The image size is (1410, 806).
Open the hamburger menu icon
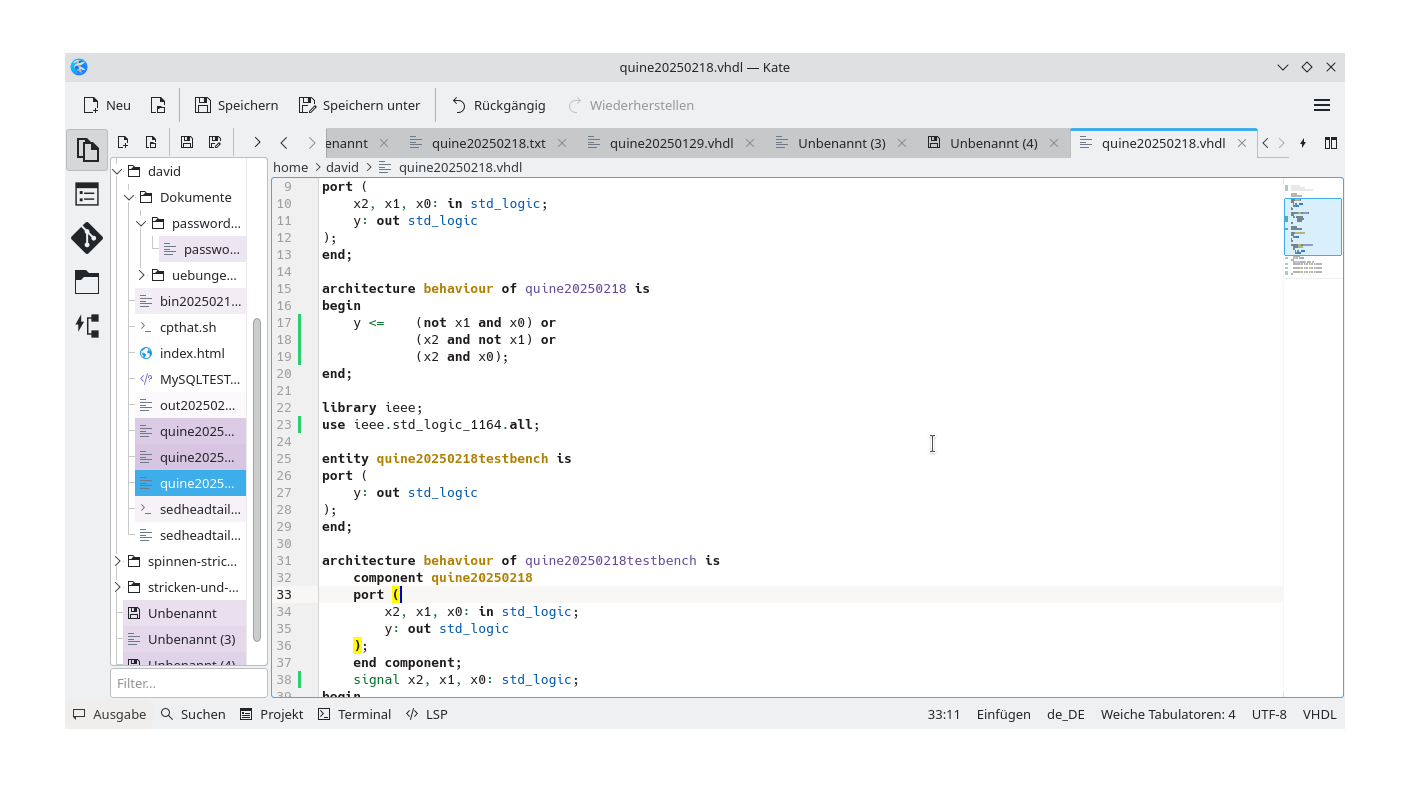(1321, 104)
